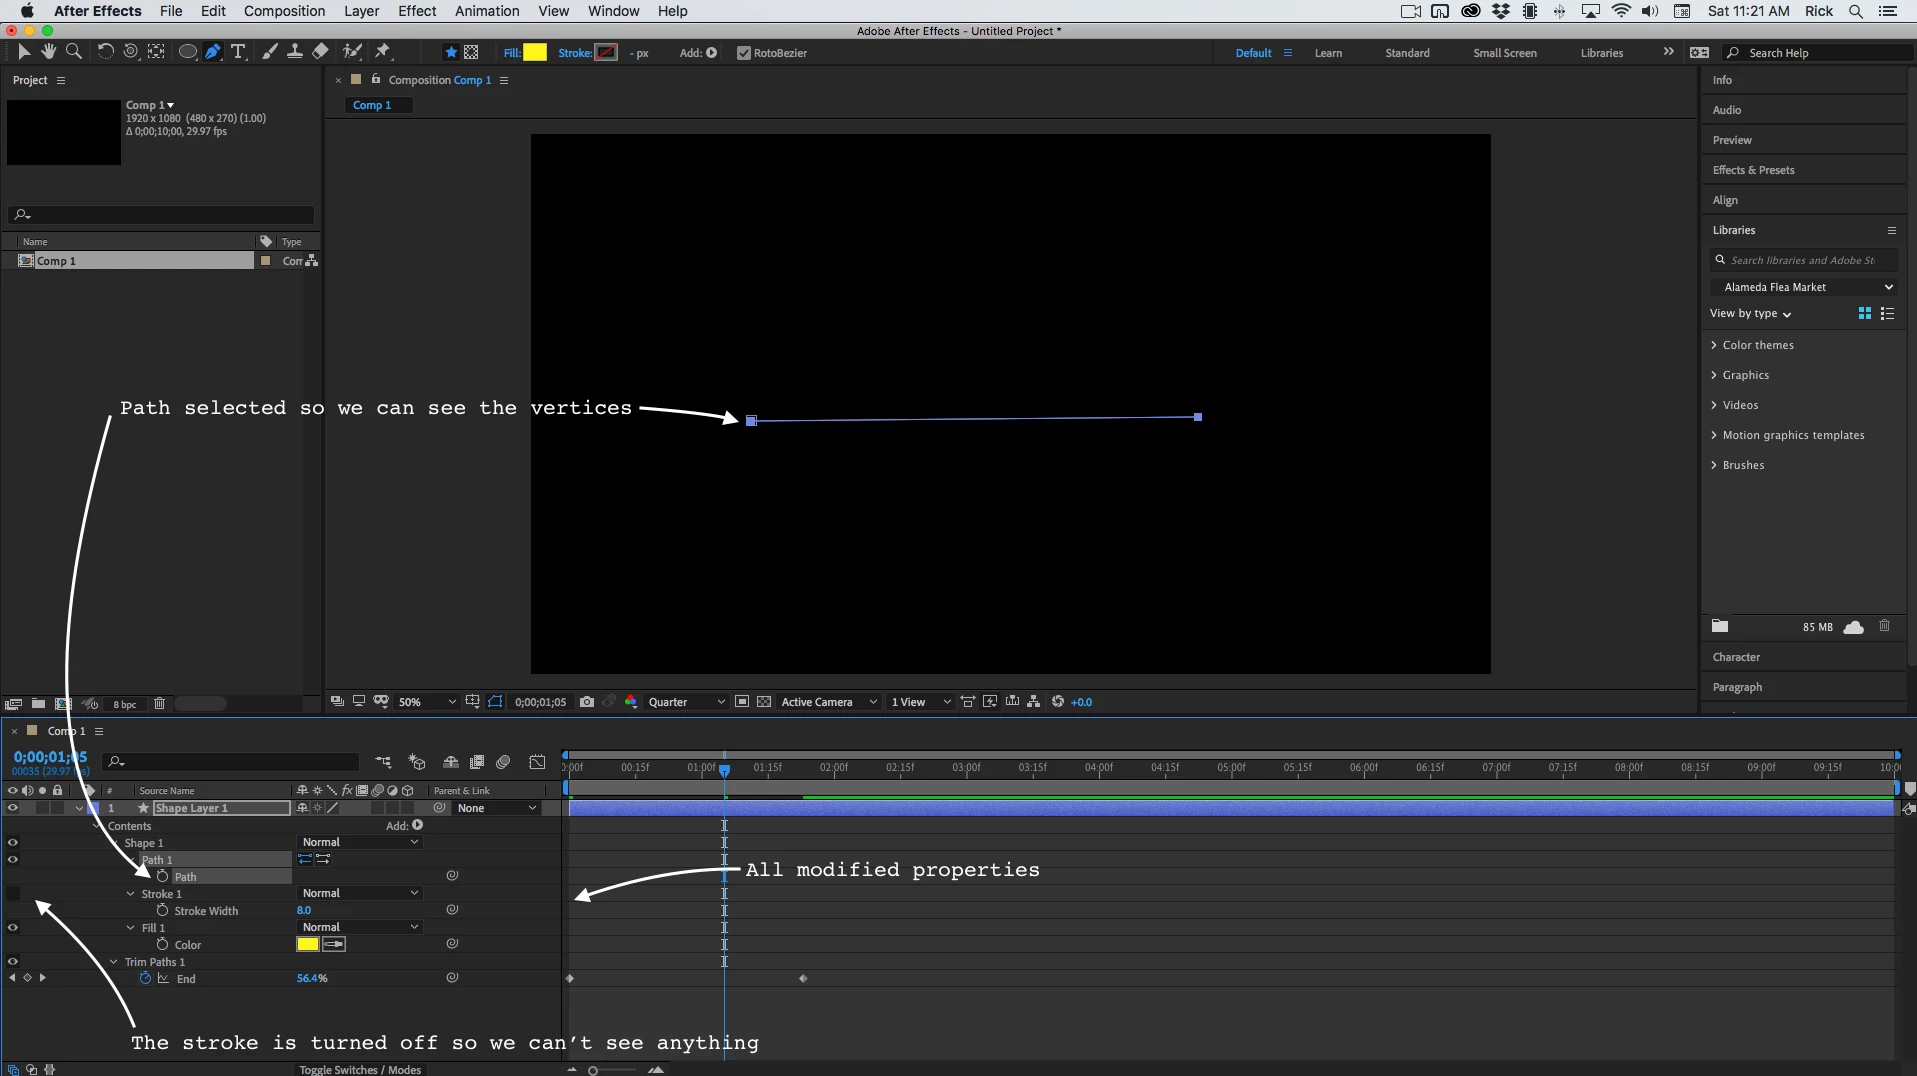Toggle the RotoBezier checkbox
Image resolution: width=1917 pixels, height=1076 pixels.
pyautogui.click(x=743, y=53)
